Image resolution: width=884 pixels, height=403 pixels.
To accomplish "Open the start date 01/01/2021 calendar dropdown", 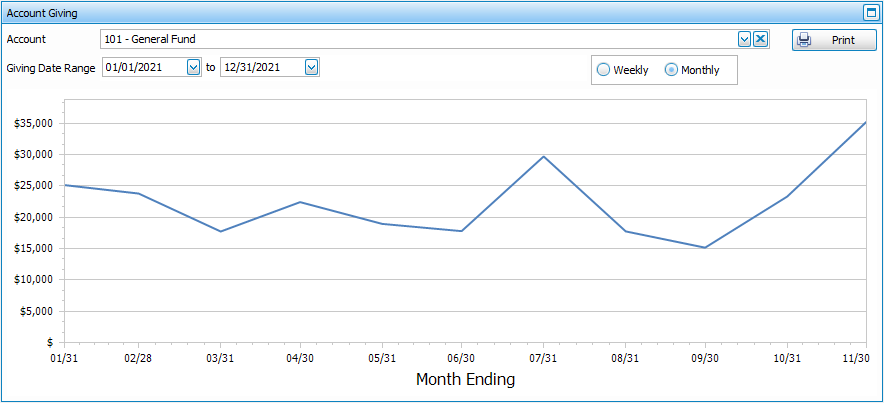I will point(194,67).
